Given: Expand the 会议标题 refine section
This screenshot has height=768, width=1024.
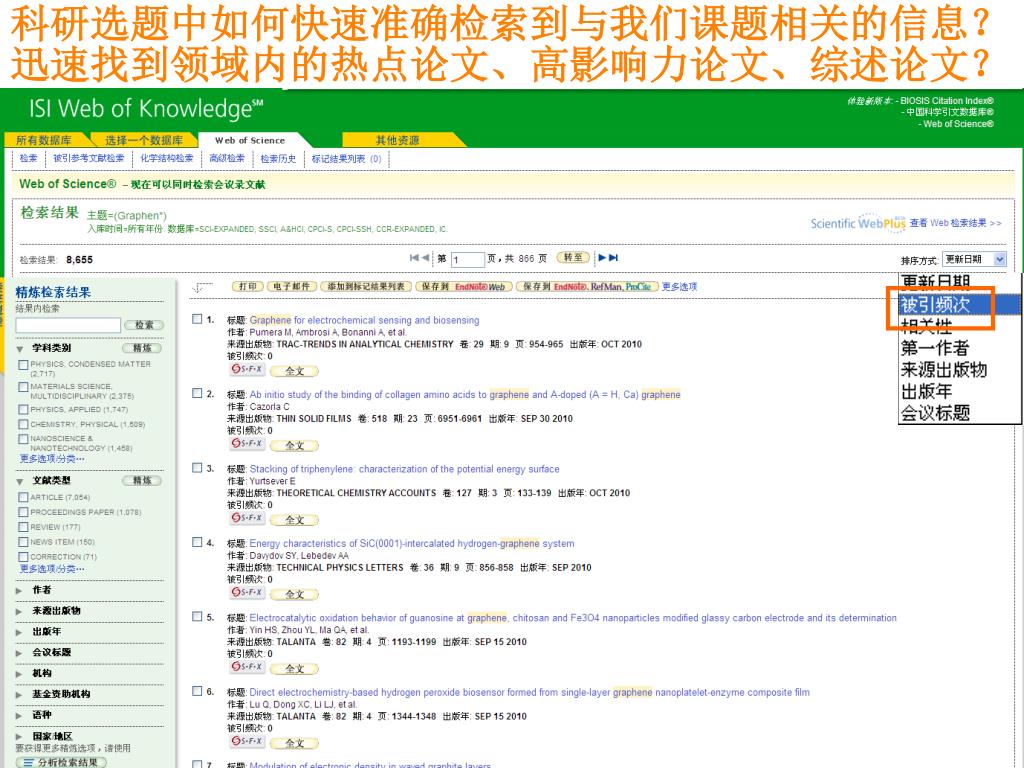Looking at the screenshot, I should tap(20, 653).
